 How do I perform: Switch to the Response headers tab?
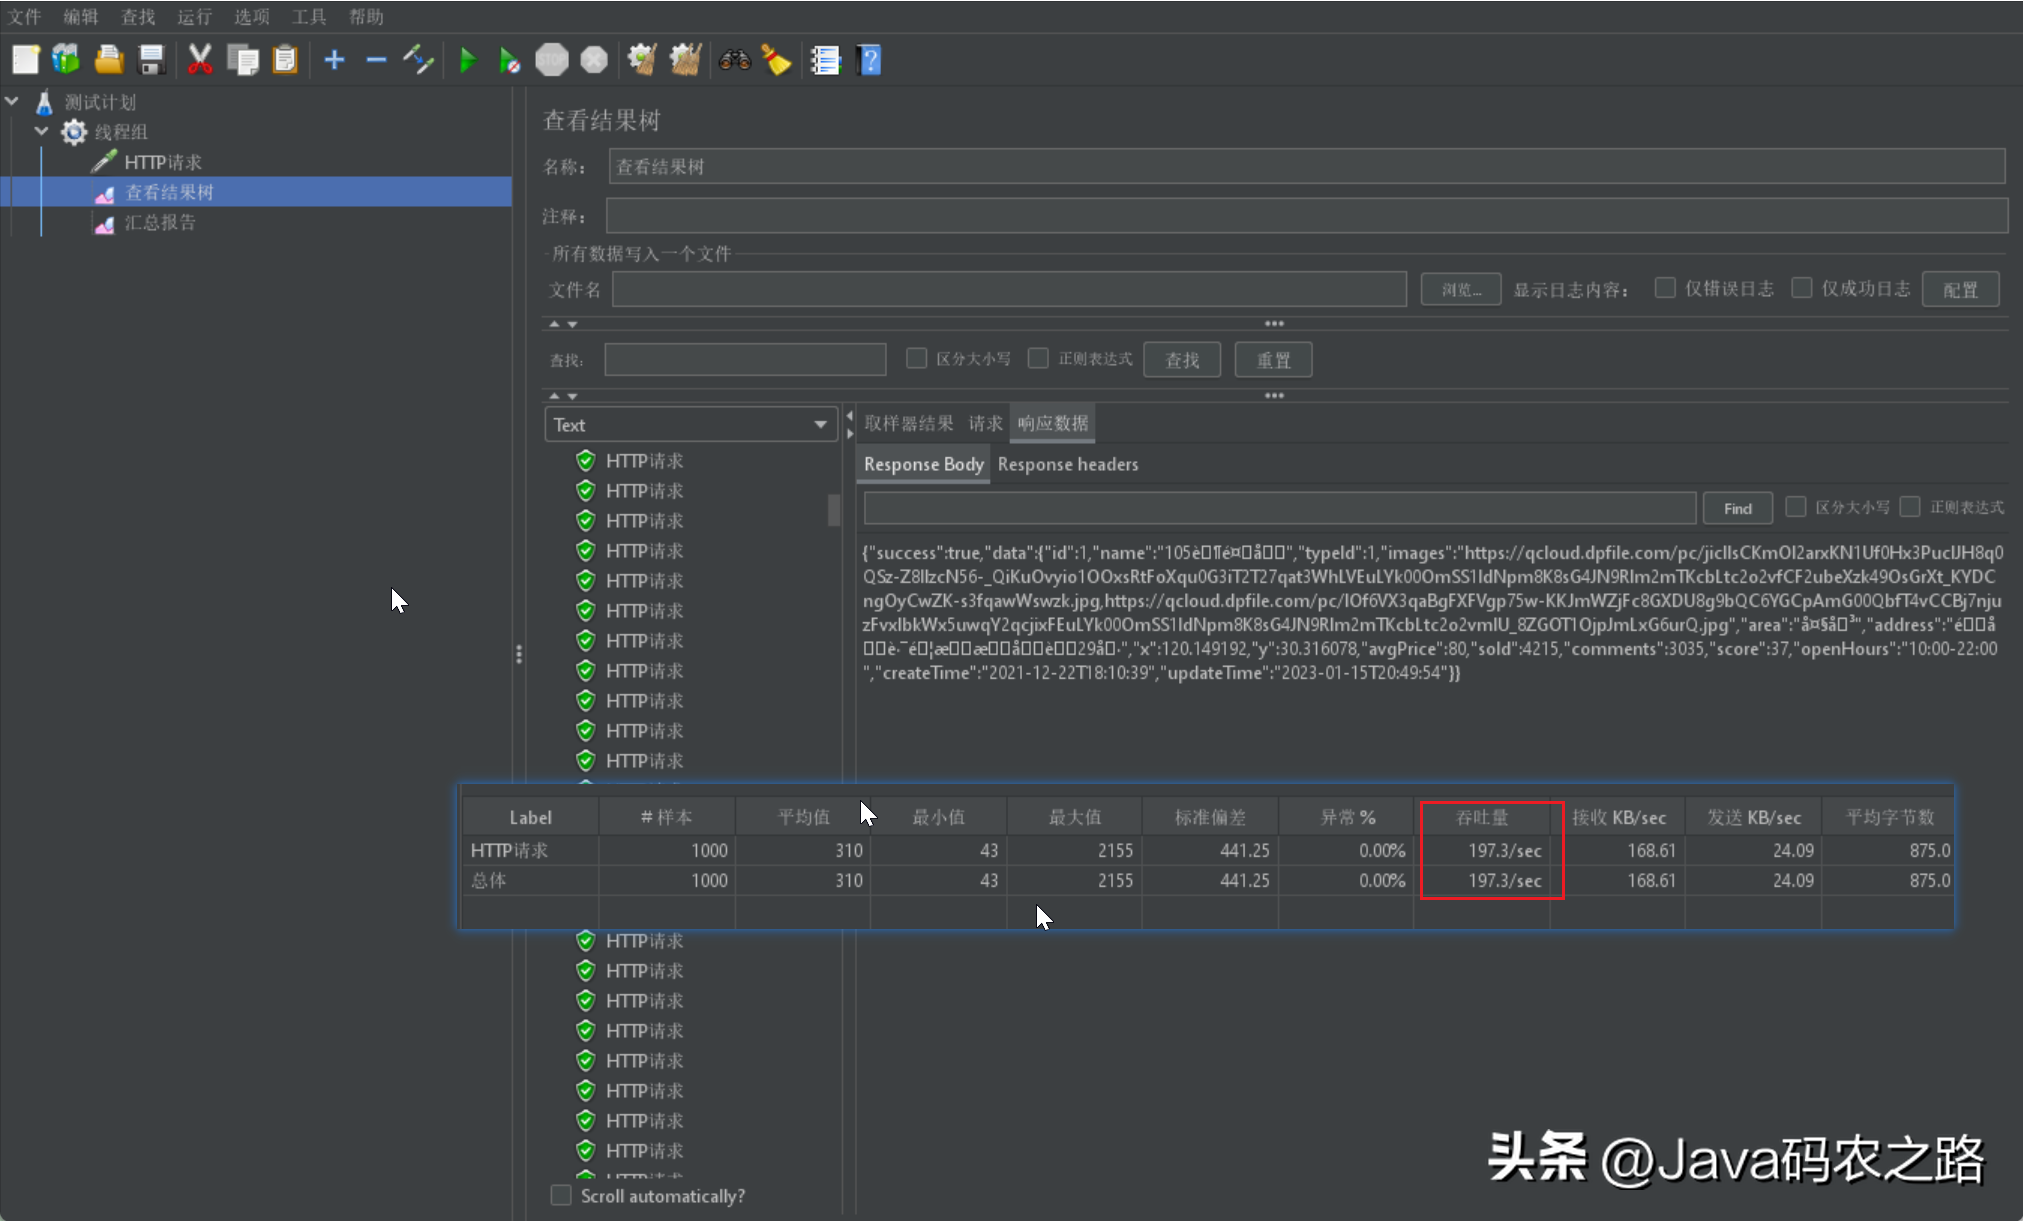[x=1067, y=464]
